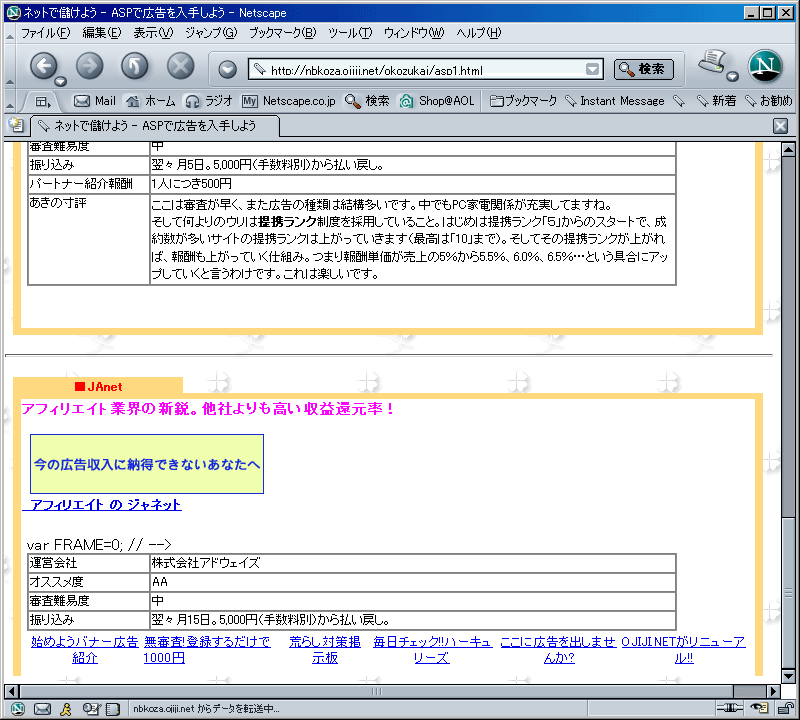The width and height of the screenshot is (800, 720).
Task: Open the OJIJI.NETがリニューアル!! link
Action: point(684,650)
